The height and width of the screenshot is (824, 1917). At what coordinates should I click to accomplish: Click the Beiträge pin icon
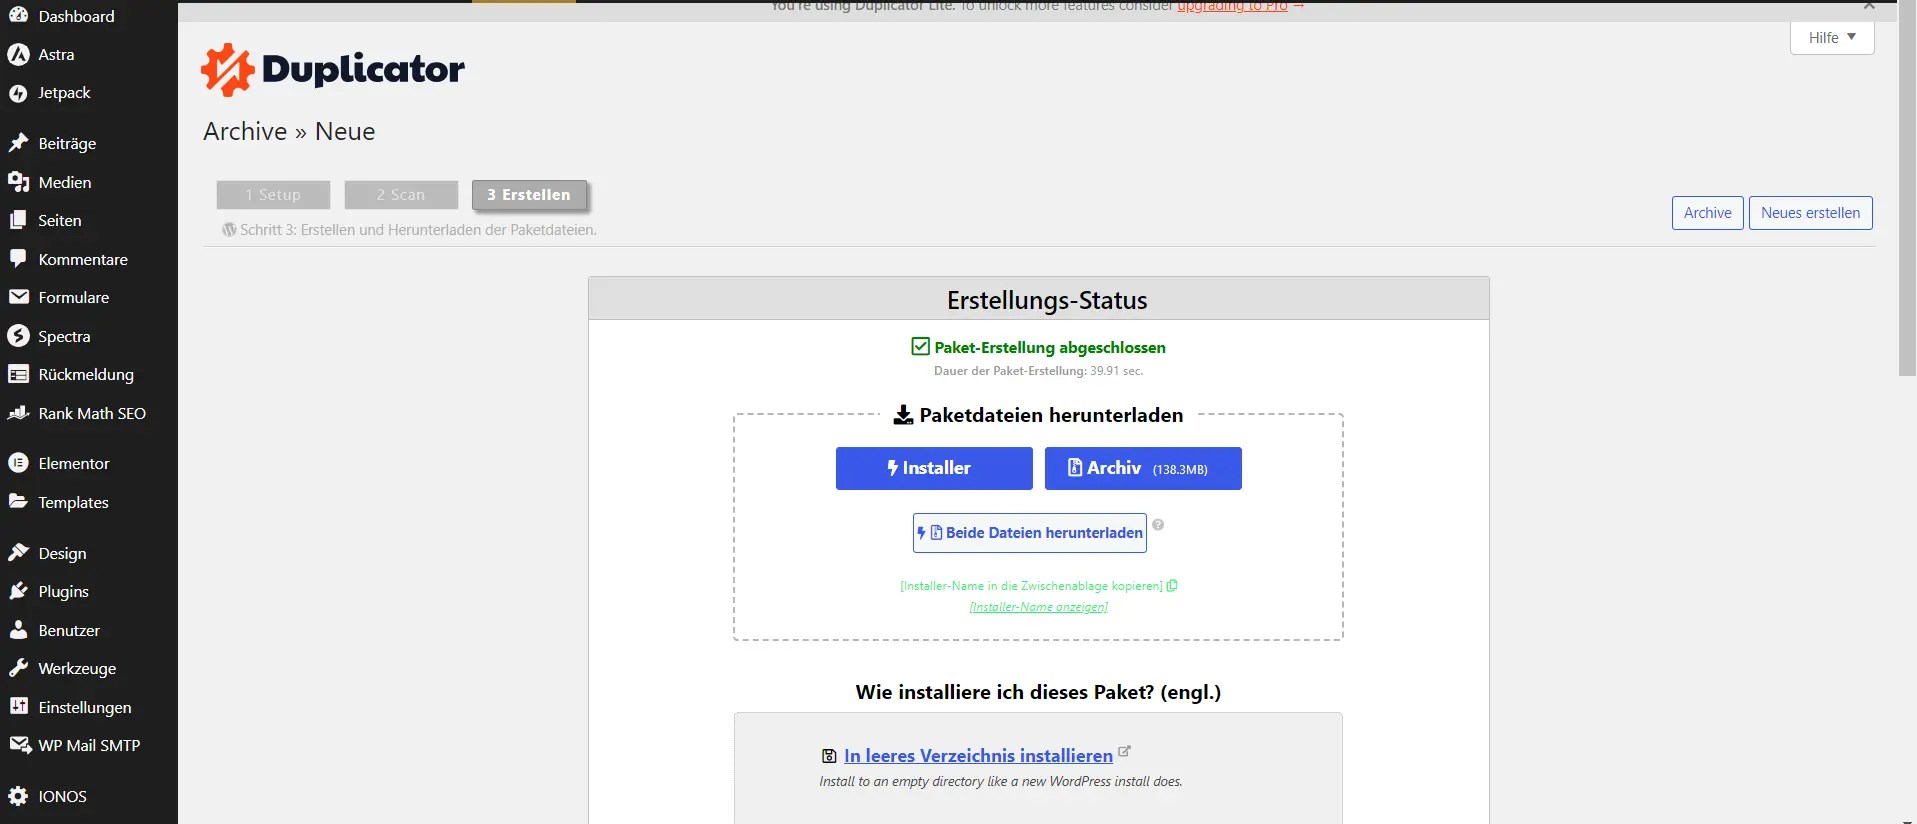point(18,143)
